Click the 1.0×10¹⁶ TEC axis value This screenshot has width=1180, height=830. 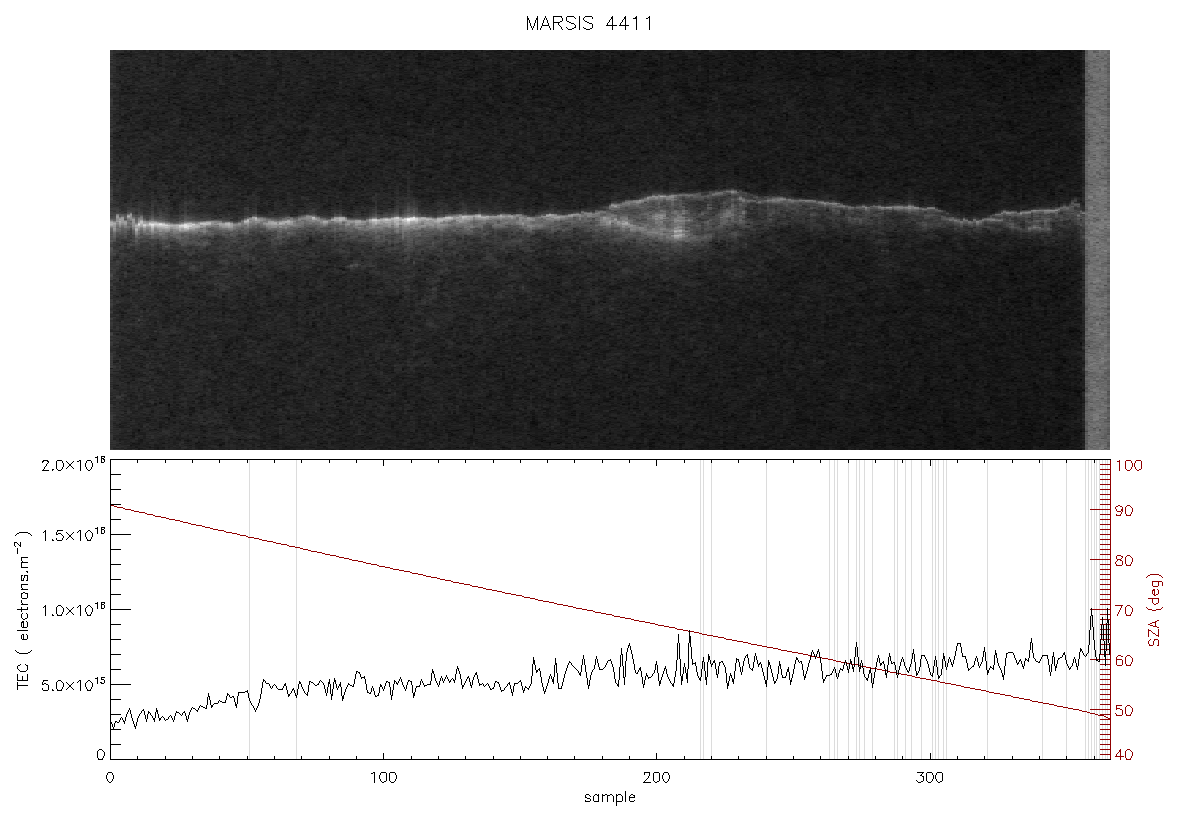73,610
